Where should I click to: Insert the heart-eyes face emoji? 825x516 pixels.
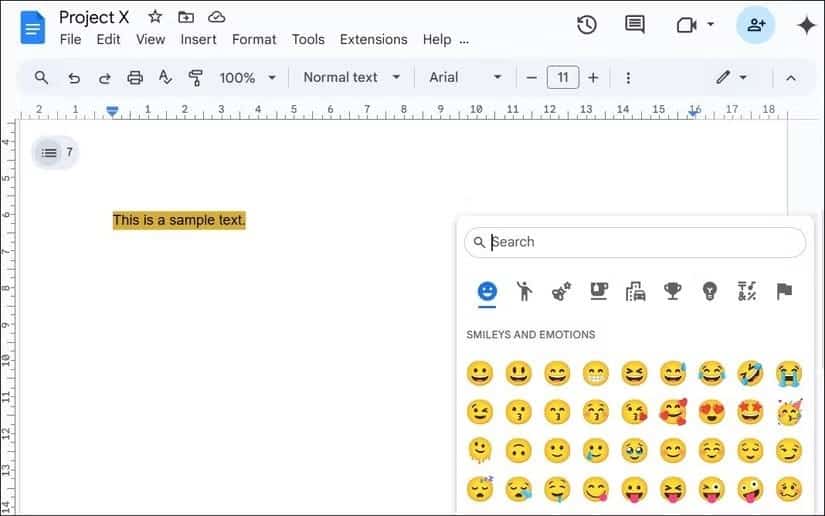711,412
